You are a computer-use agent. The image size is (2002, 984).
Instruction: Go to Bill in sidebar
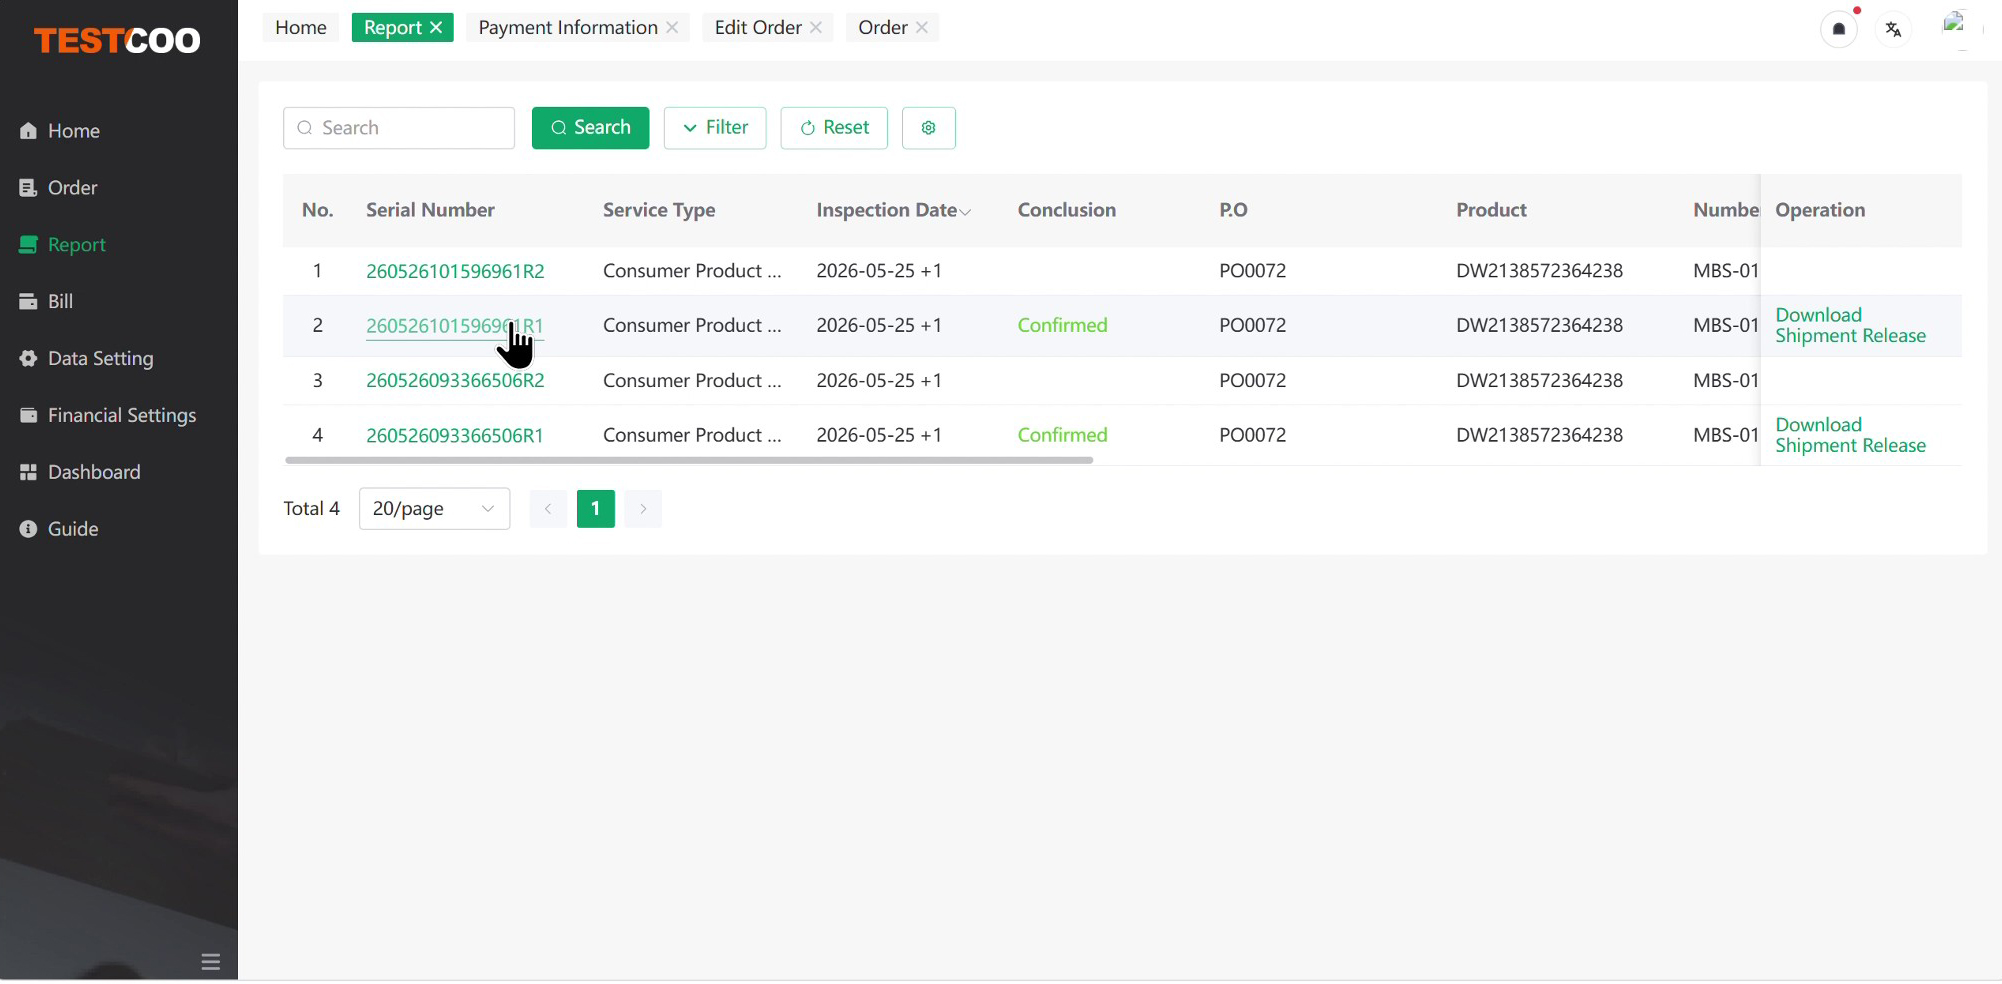60,301
